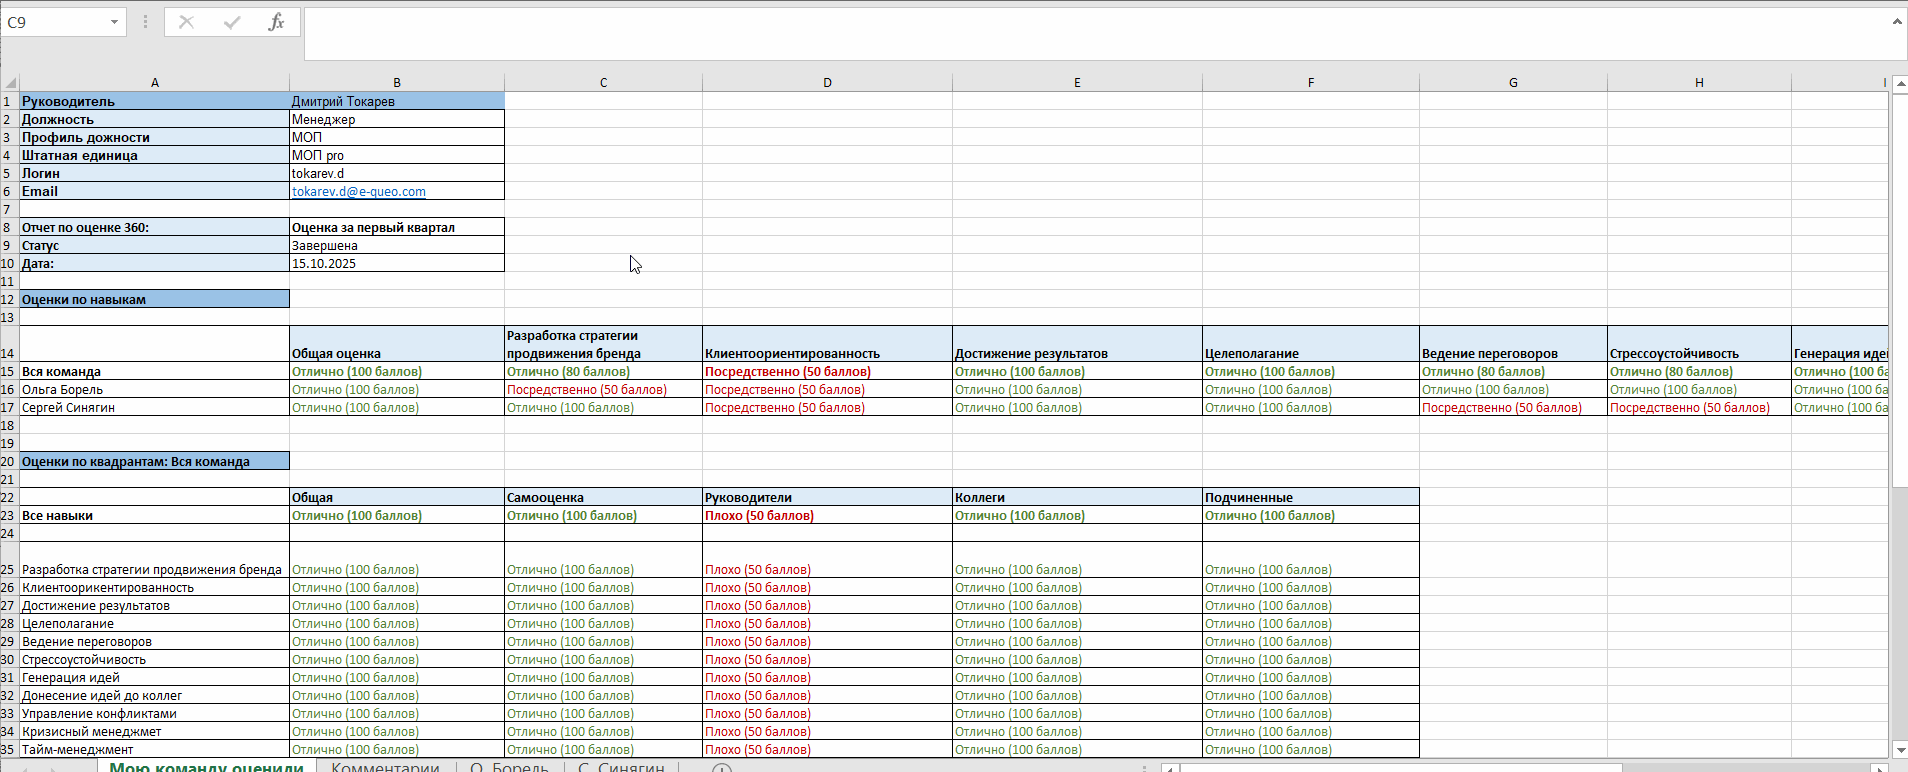Click the Cancel X icon in formula bar

(x=186, y=22)
